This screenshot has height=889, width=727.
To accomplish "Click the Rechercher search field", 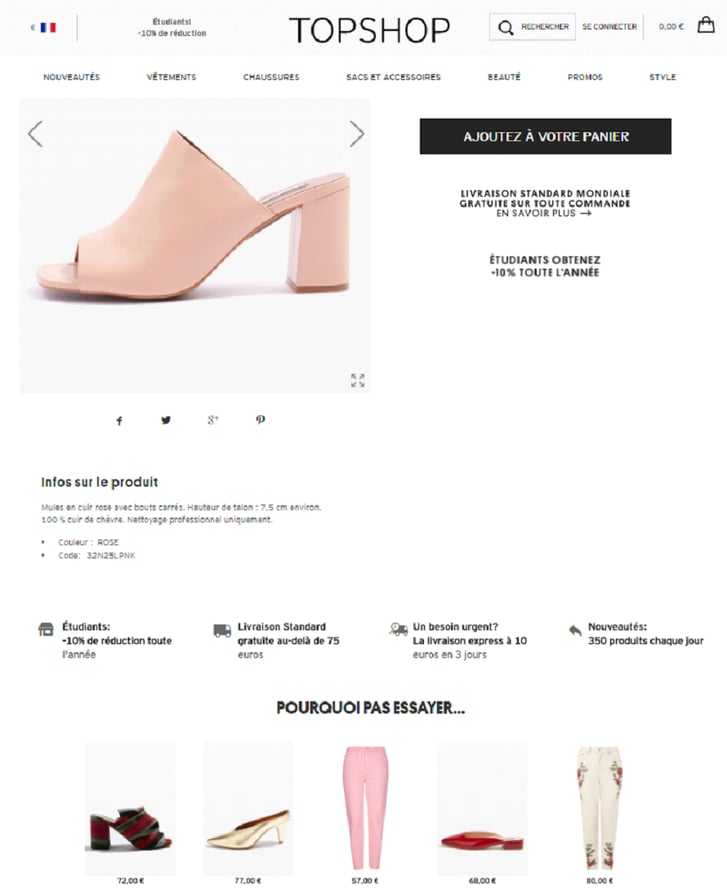I will pyautogui.click(x=532, y=27).
